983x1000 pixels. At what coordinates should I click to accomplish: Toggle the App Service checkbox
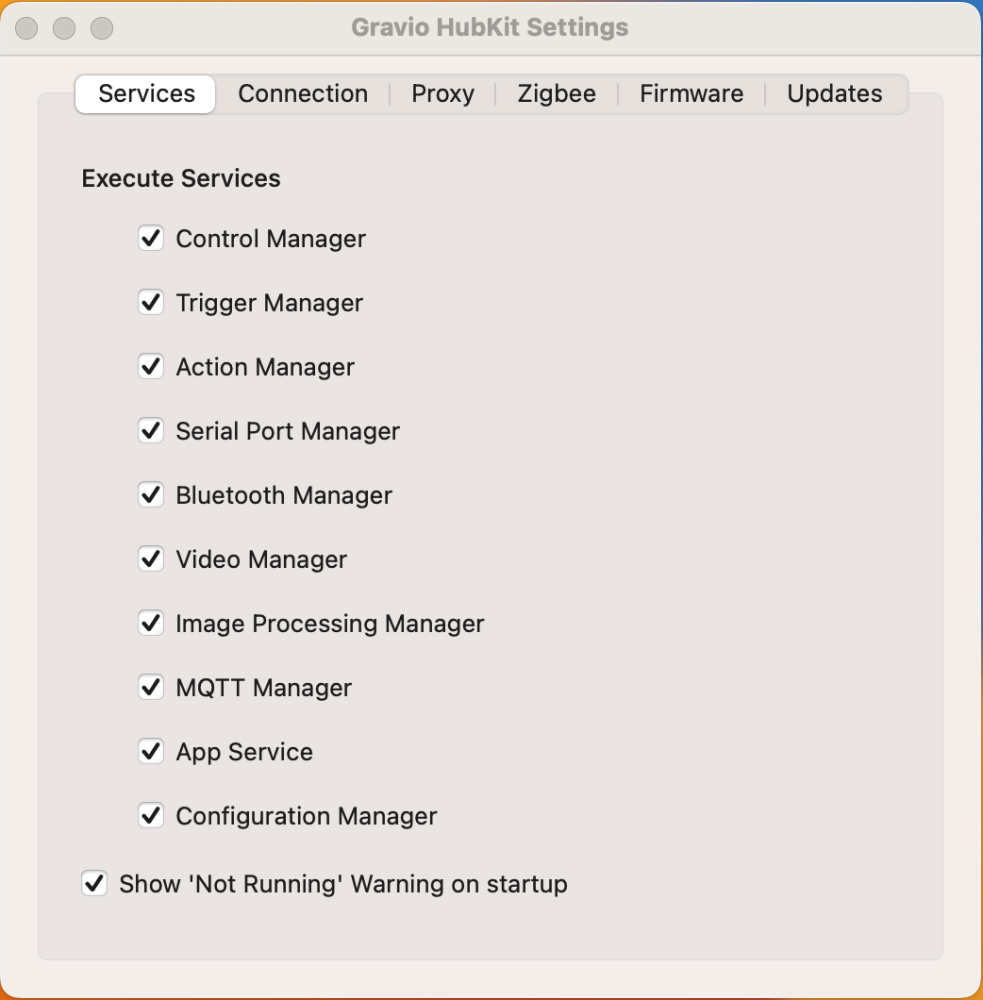[151, 751]
